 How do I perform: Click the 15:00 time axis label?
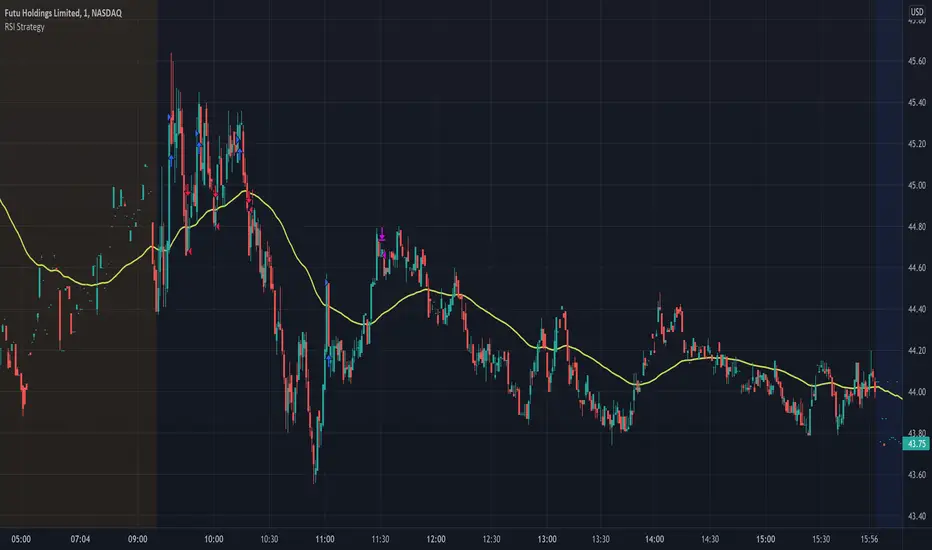(766, 539)
